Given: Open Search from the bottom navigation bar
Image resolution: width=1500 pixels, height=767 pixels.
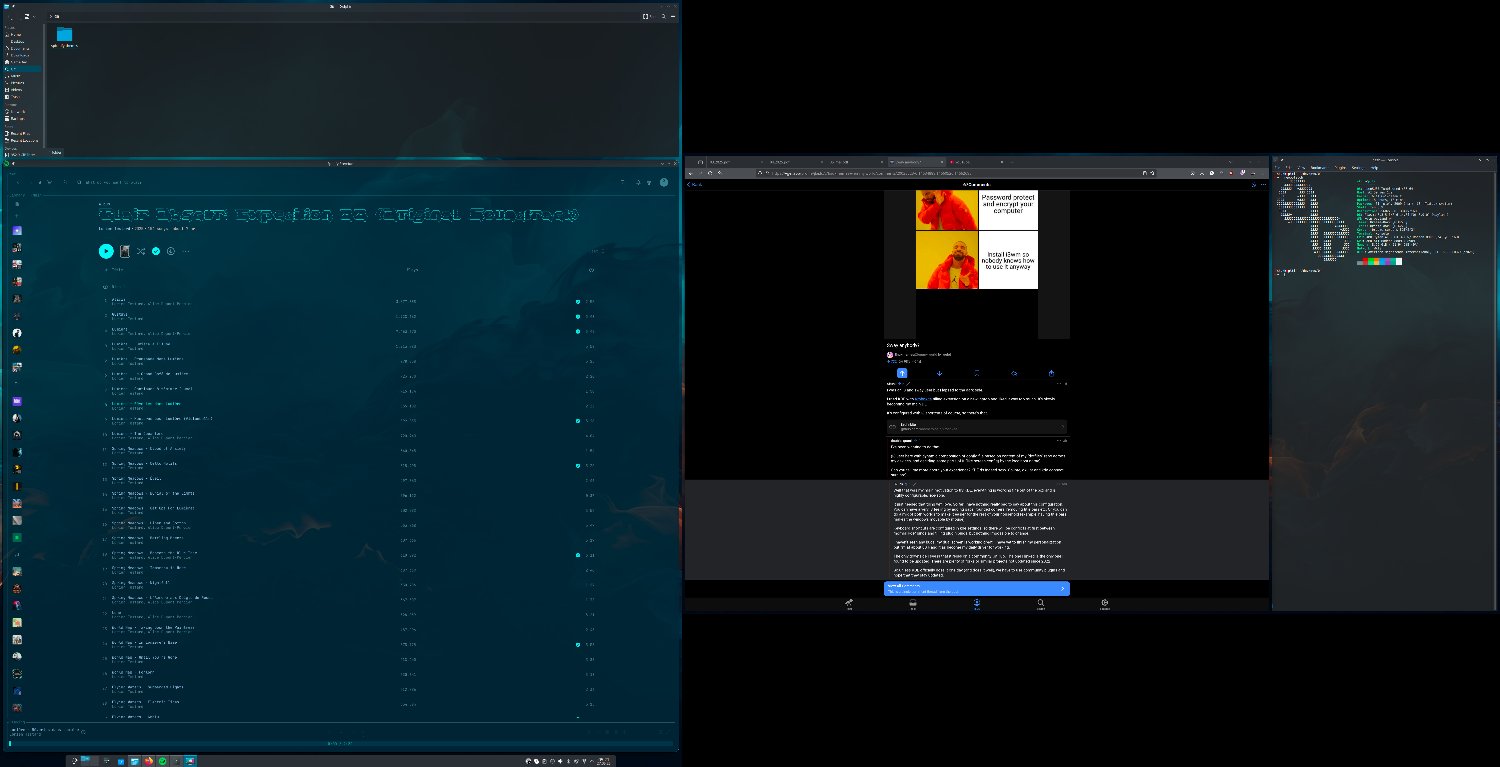Looking at the screenshot, I should coord(1041,604).
